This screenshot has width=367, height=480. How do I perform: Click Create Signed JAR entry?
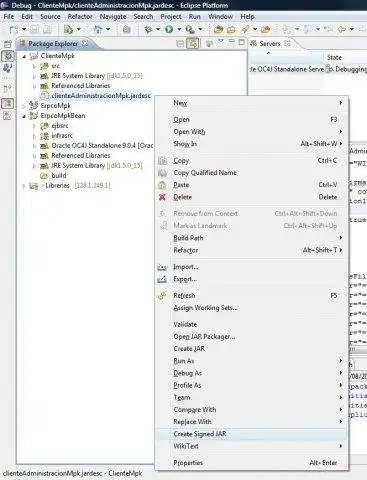click(x=252, y=434)
